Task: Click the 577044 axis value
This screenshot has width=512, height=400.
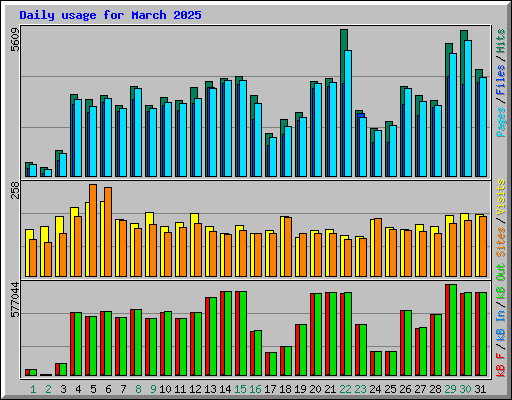Action: click(15, 300)
